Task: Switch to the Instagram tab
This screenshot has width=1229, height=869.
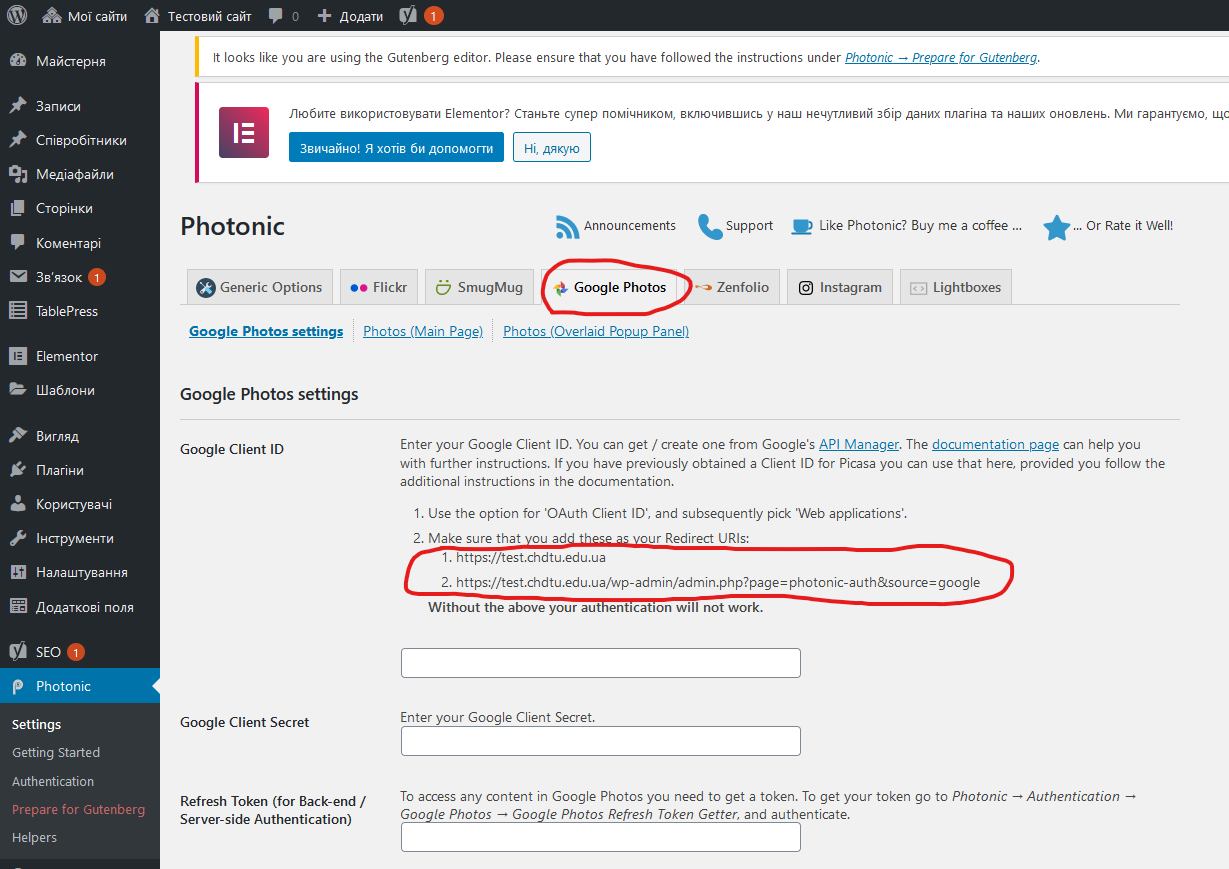Action: pos(840,287)
